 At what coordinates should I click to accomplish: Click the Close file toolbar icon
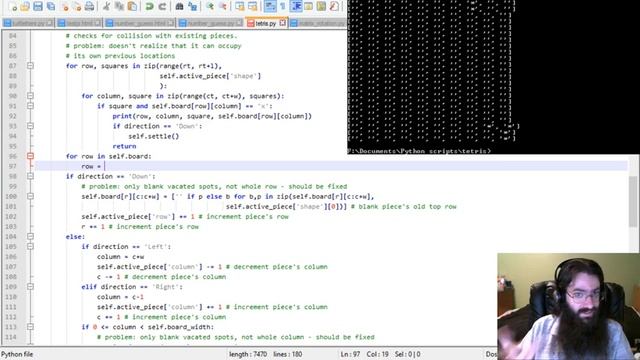[65, 7]
